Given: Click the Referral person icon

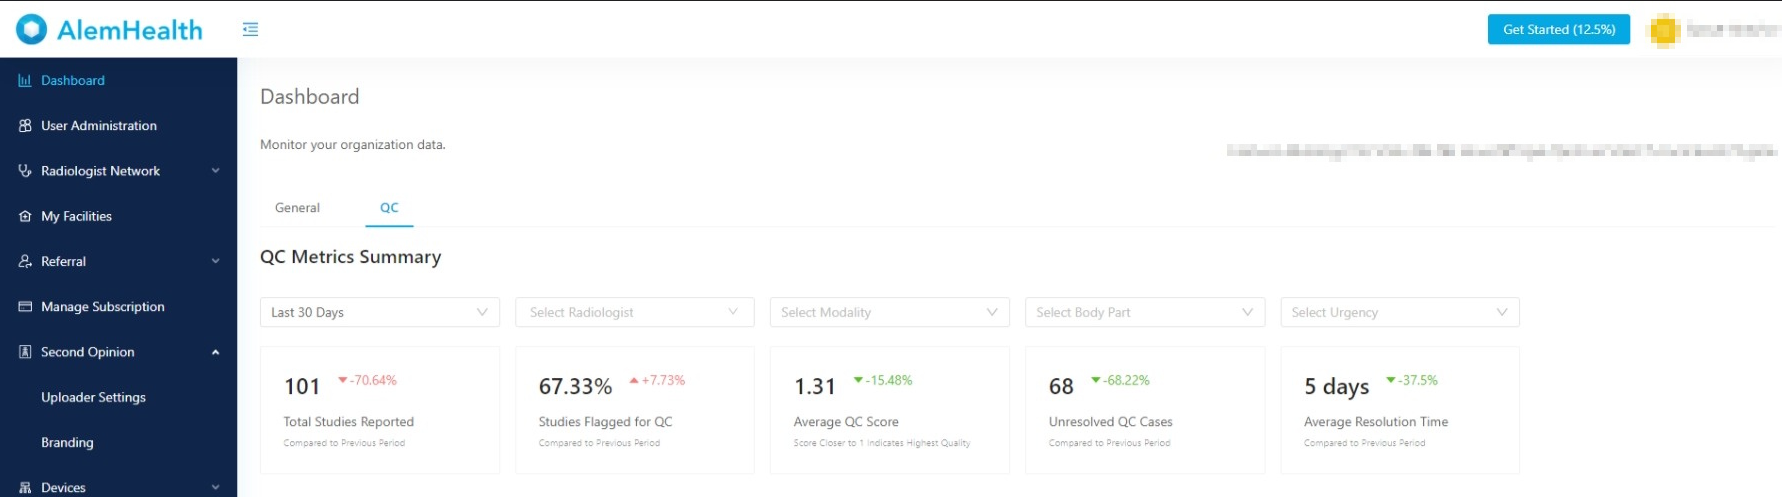Looking at the screenshot, I should (x=25, y=261).
